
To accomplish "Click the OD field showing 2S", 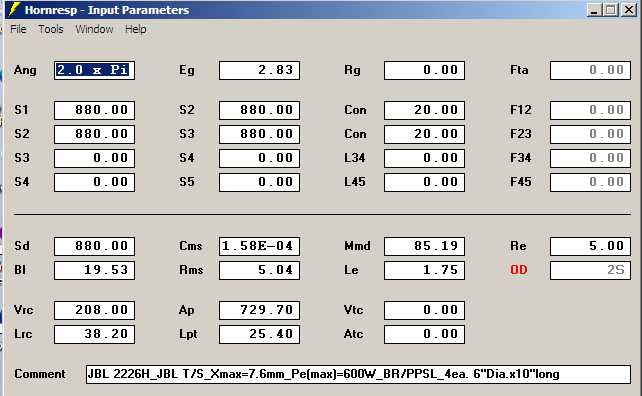I will [x=590, y=270].
